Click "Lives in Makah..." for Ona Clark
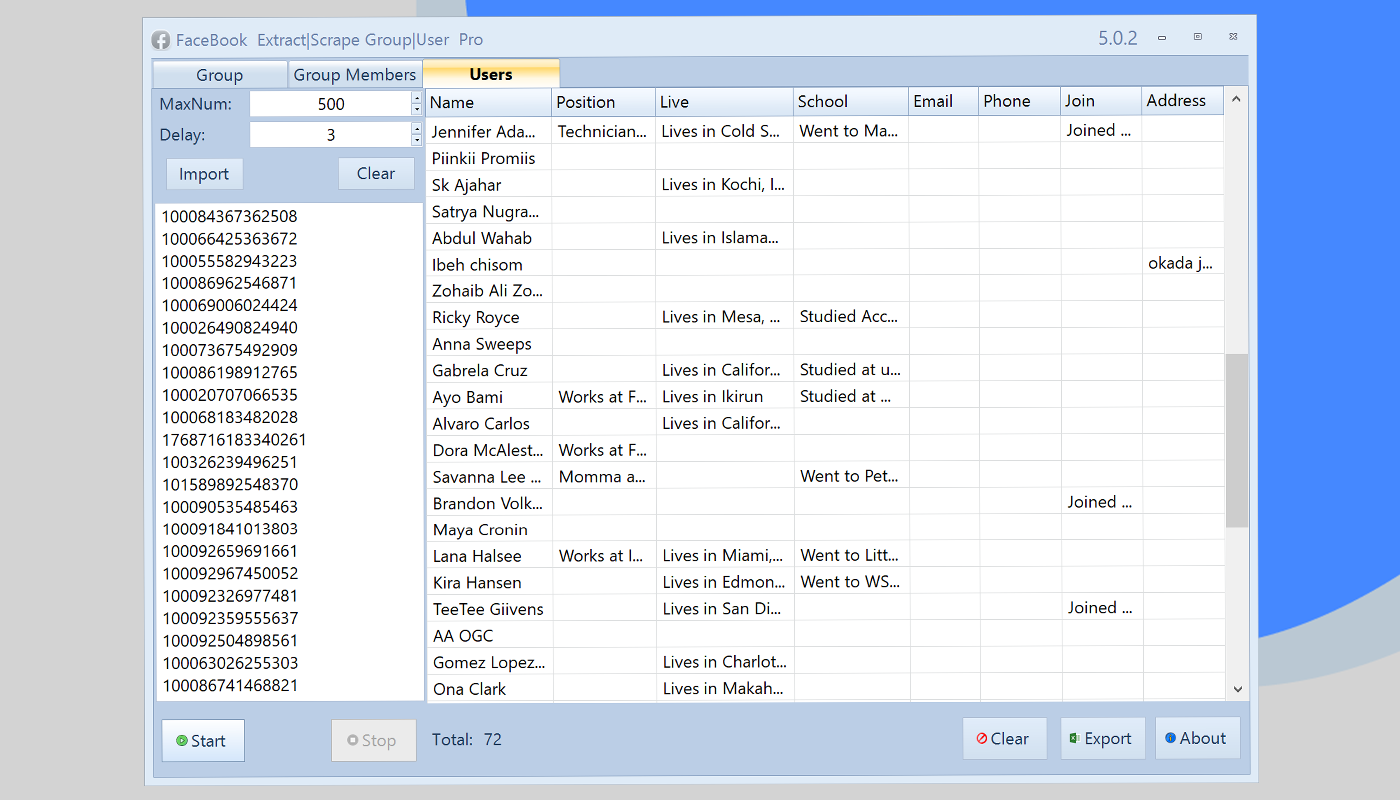Image resolution: width=1400 pixels, height=800 pixels. pyautogui.click(x=723, y=689)
